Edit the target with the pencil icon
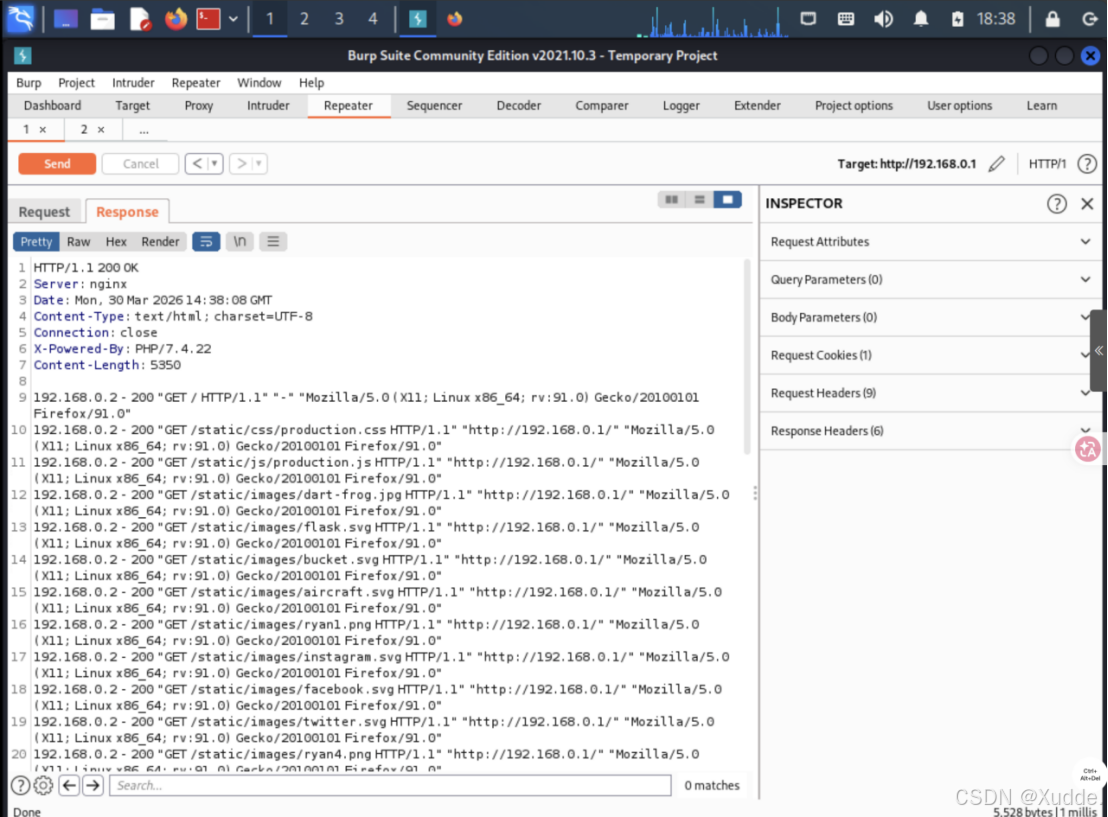This screenshot has height=817, width=1108. click(x=996, y=164)
